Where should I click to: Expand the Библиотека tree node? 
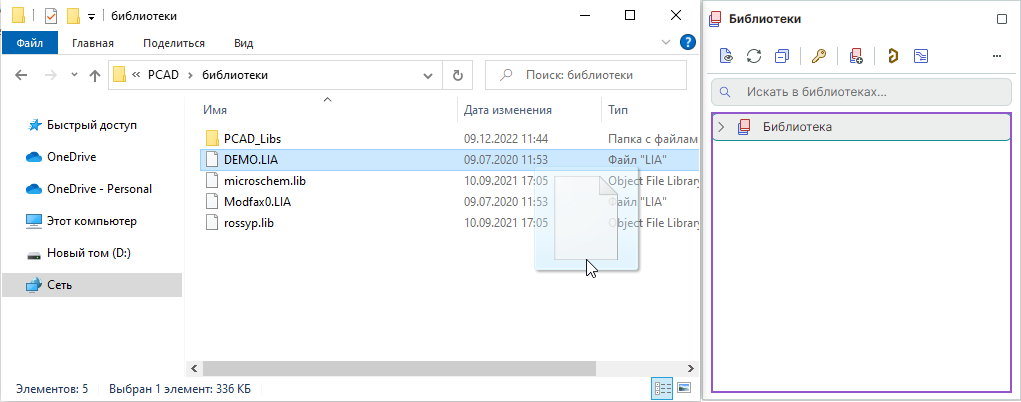pyautogui.click(x=721, y=127)
